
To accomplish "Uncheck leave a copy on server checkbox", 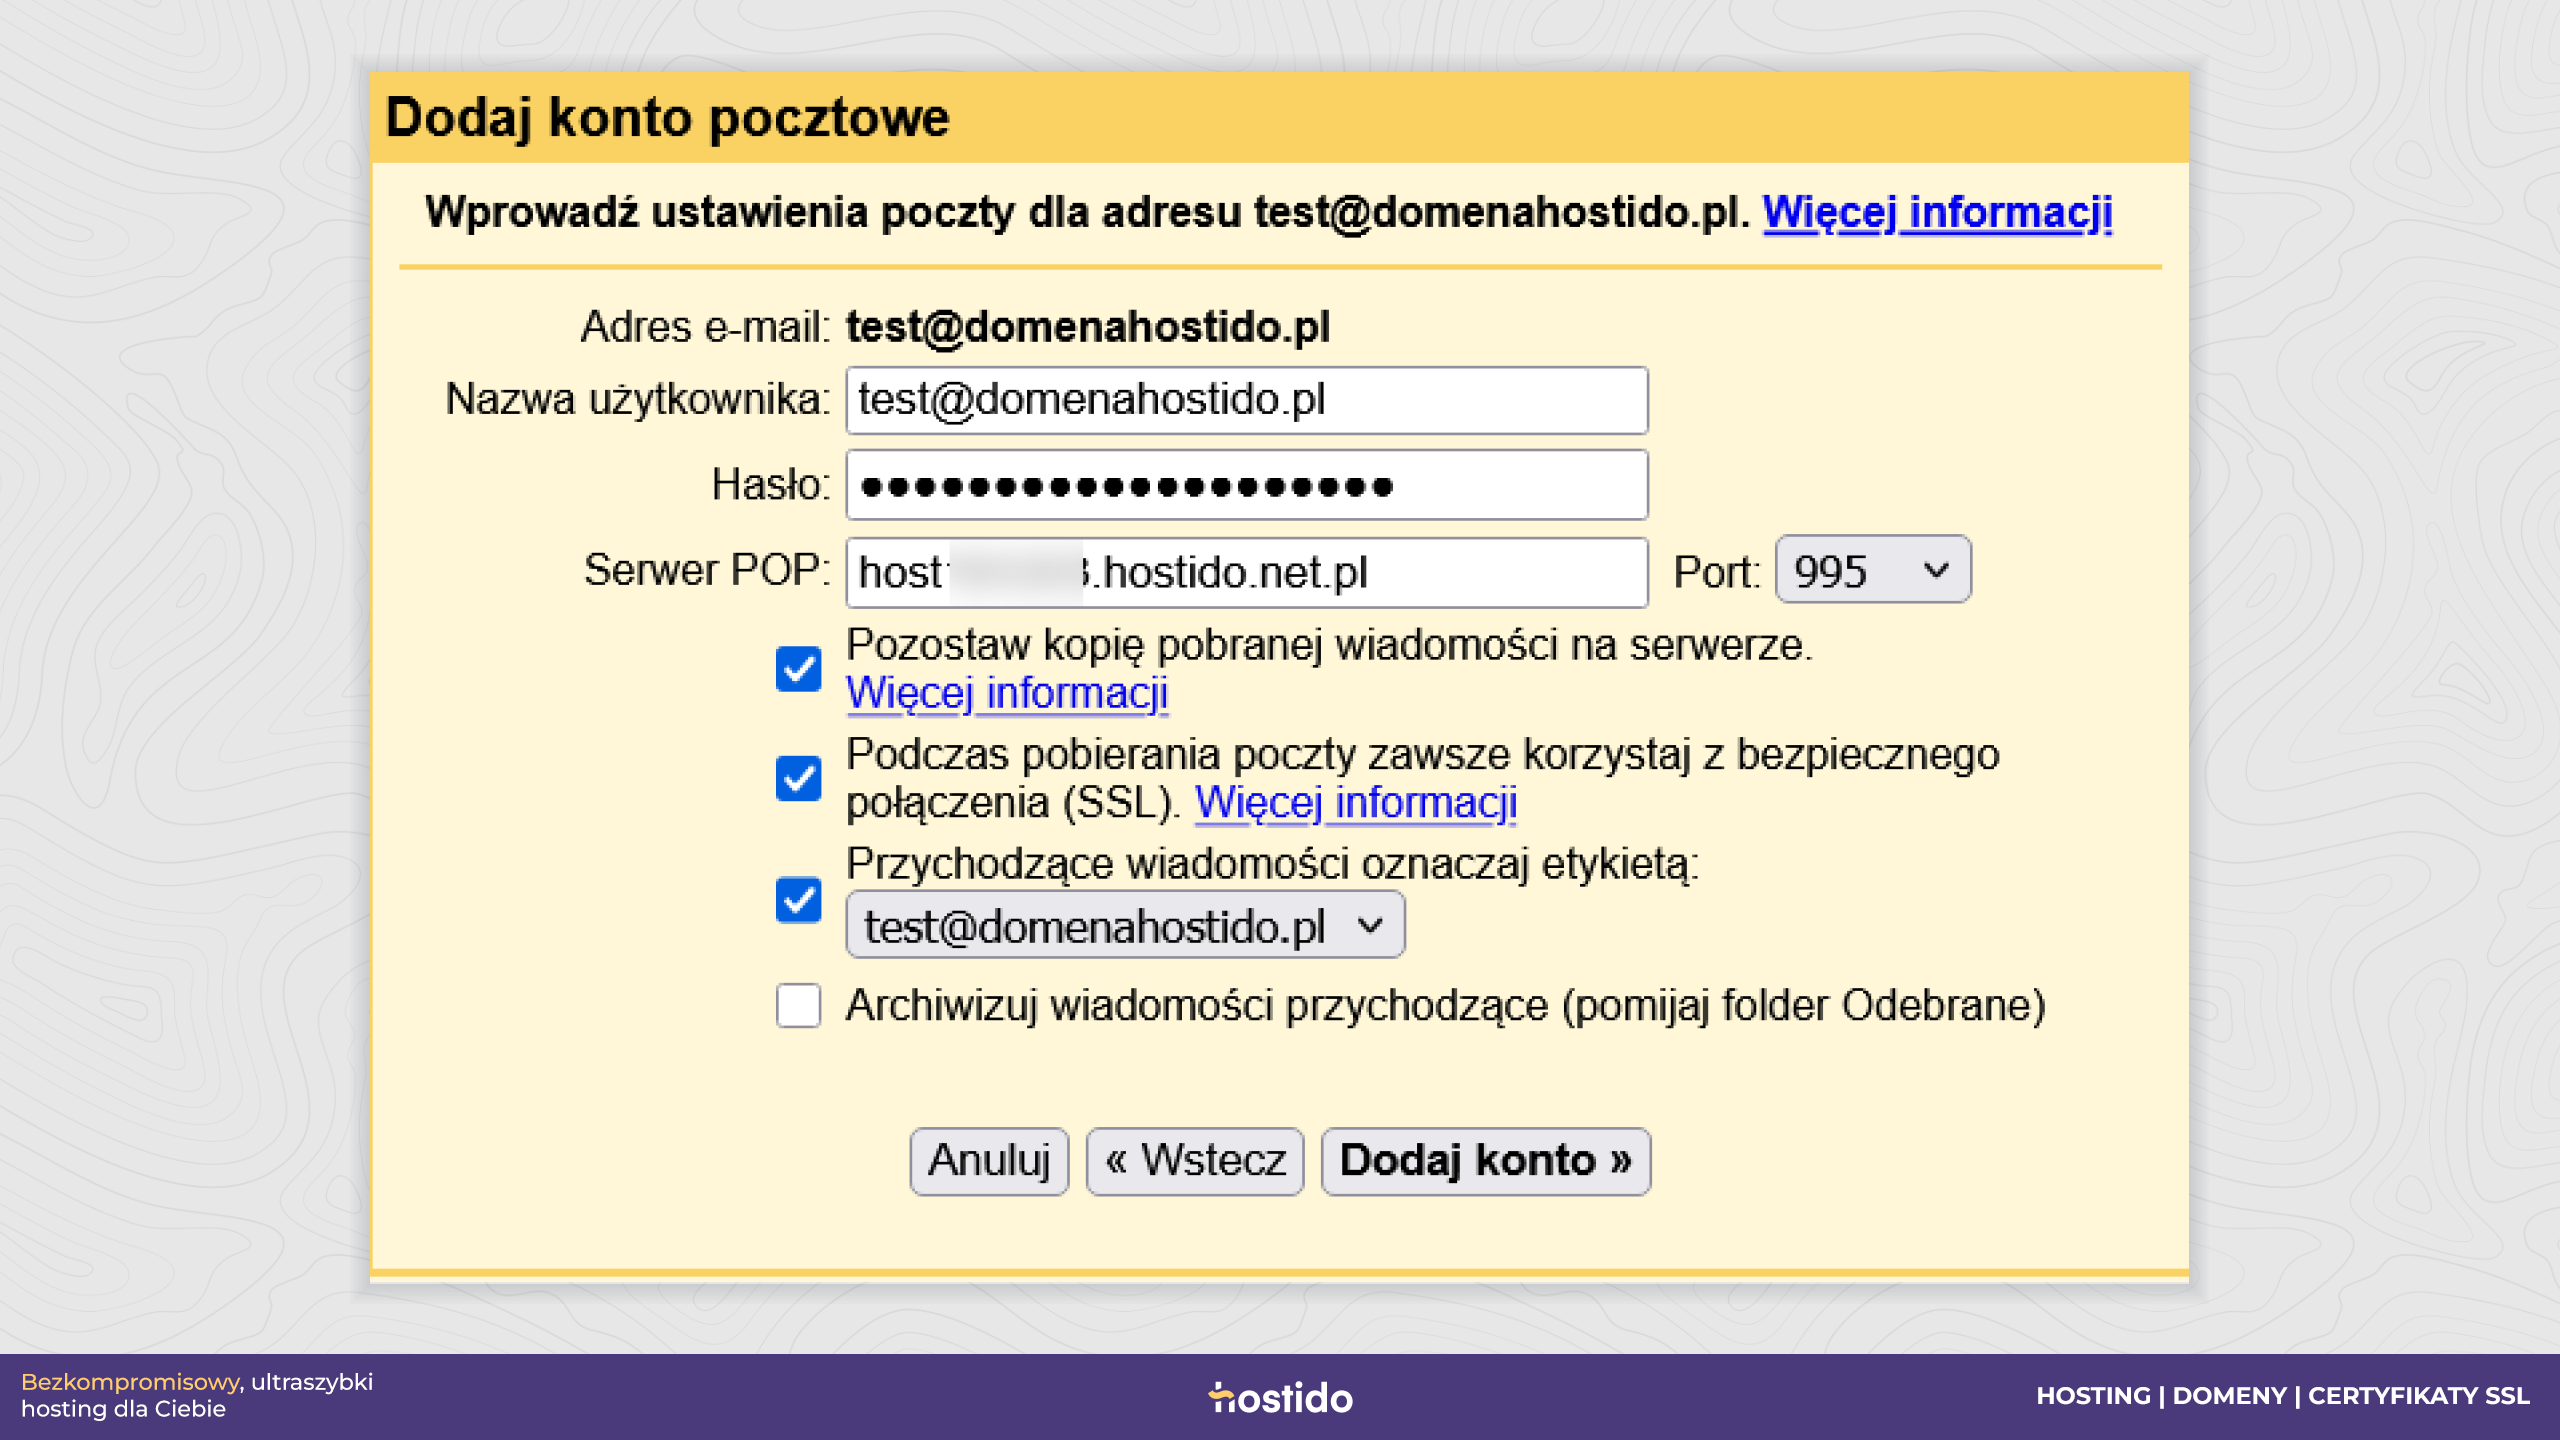I will point(798,669).
